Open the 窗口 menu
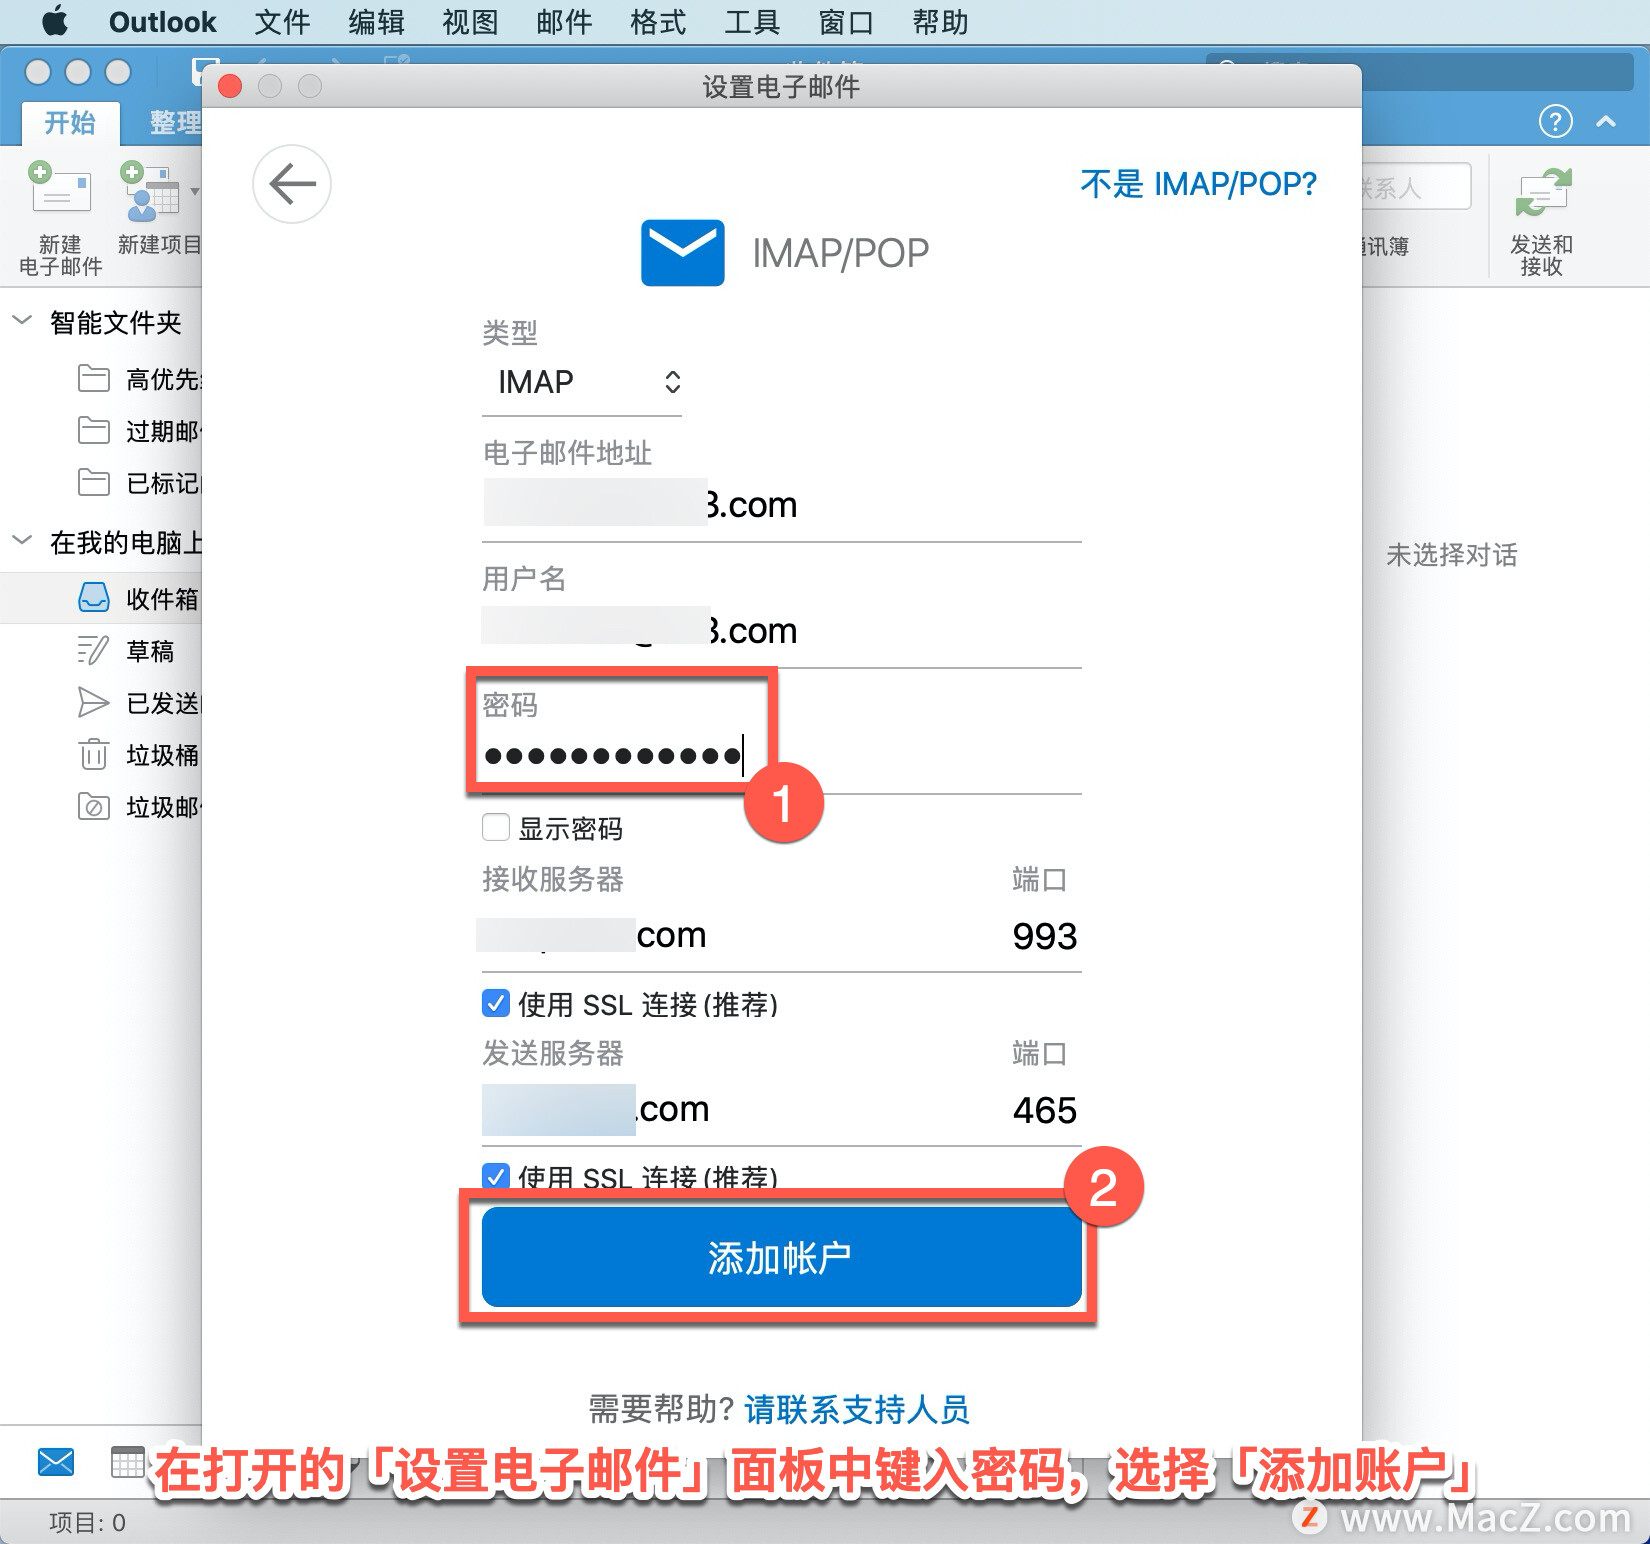This screenshot has width=1650, height=1544. 846,21
